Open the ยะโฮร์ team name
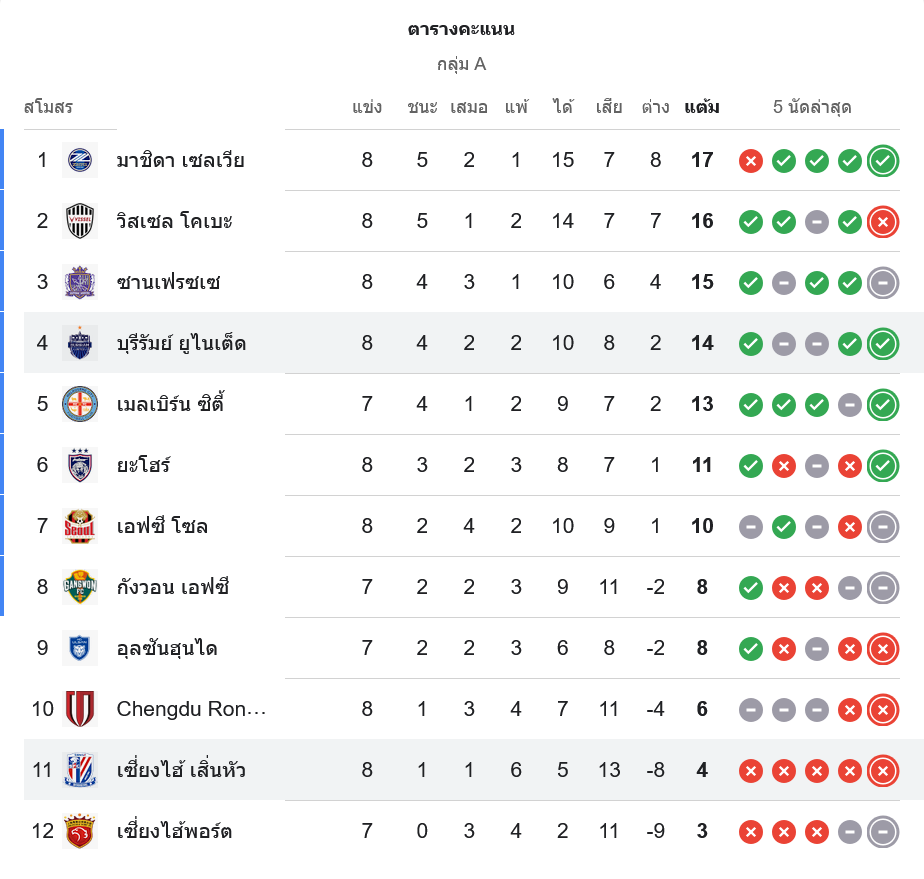 click(x=143, y=465)
